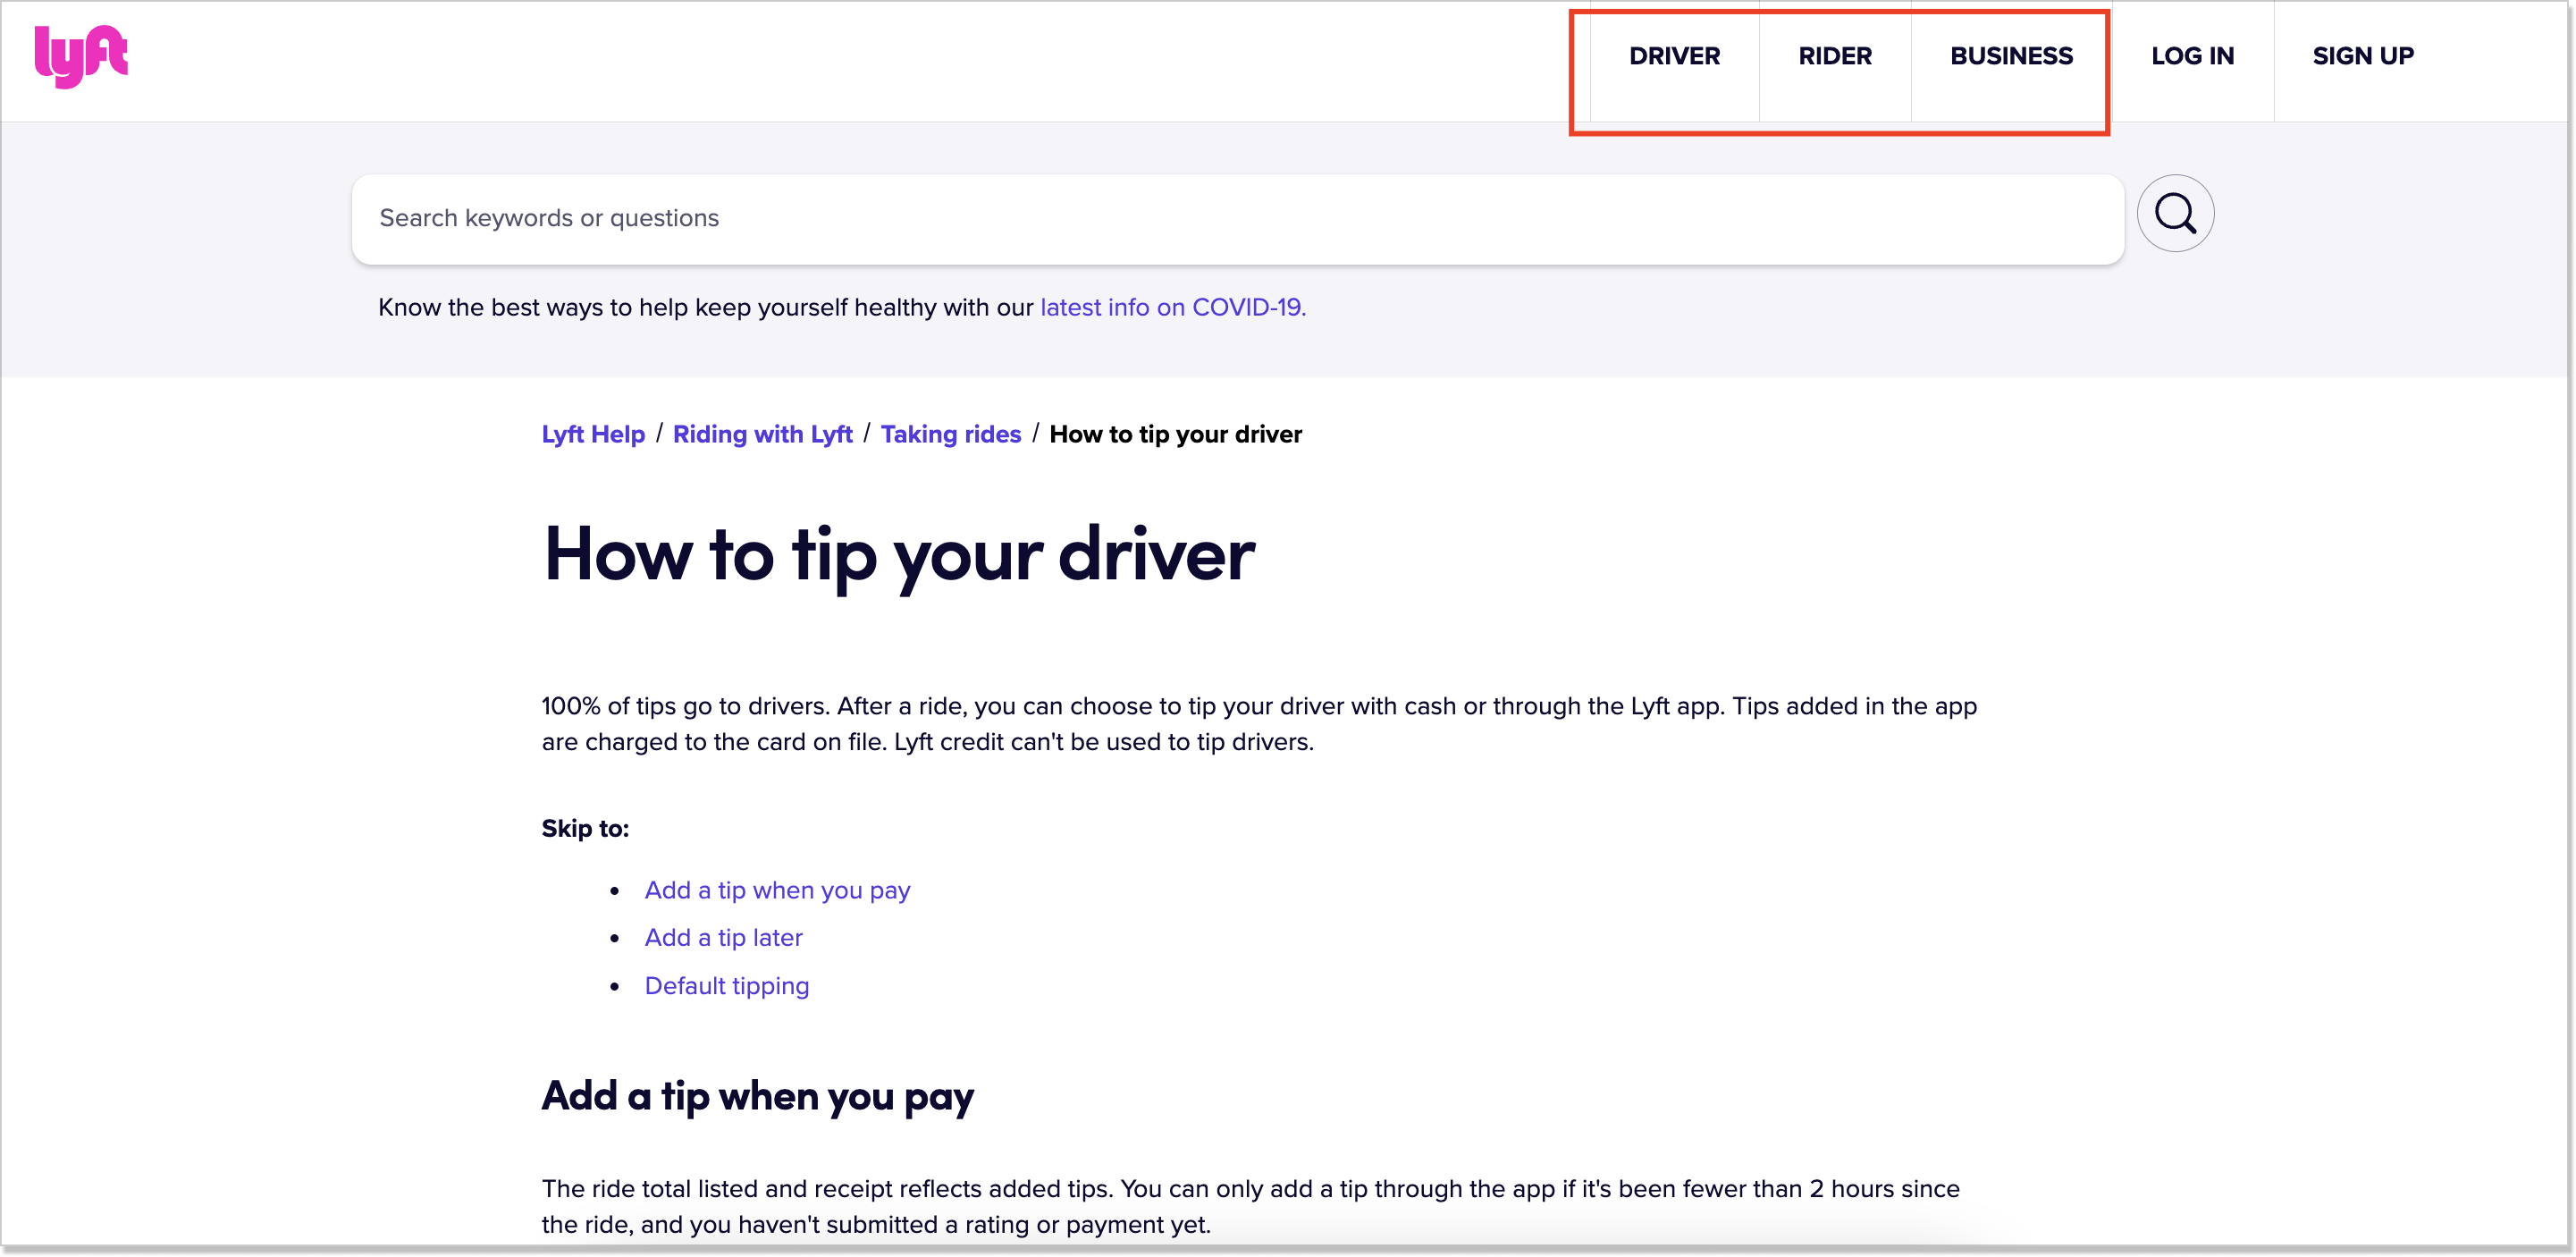Open the BUSINESS menu item
Image resolution: width=2576 pixels, height=1257 pixels.
[2011, 57]
